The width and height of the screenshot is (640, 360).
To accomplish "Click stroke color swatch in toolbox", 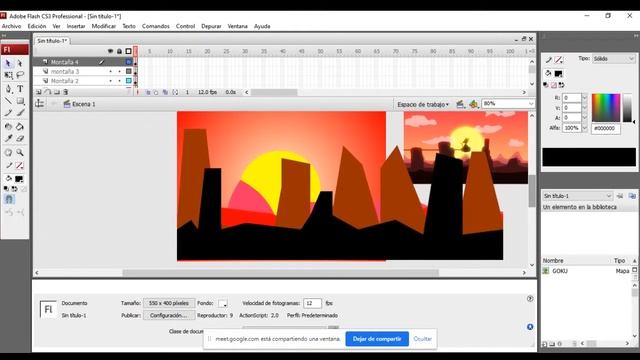I will pos(19,165).
